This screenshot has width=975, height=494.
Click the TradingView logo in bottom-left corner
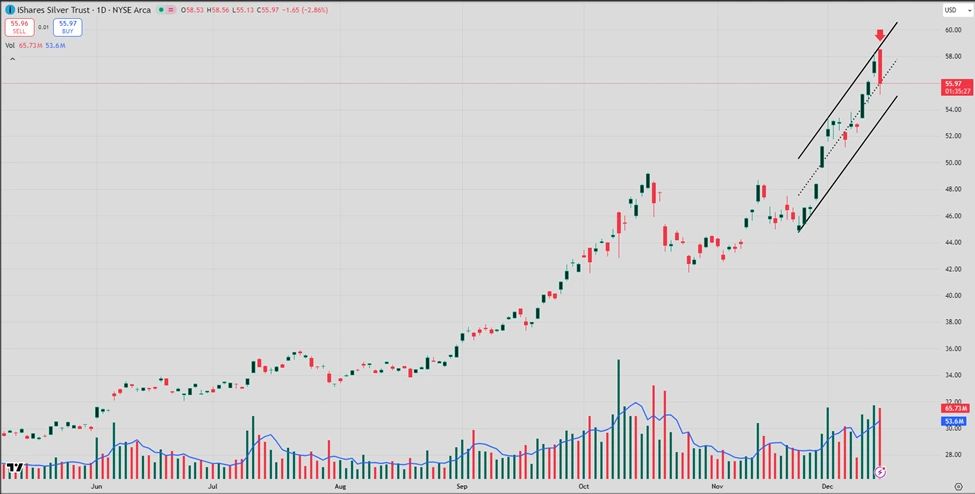[15, 468]
